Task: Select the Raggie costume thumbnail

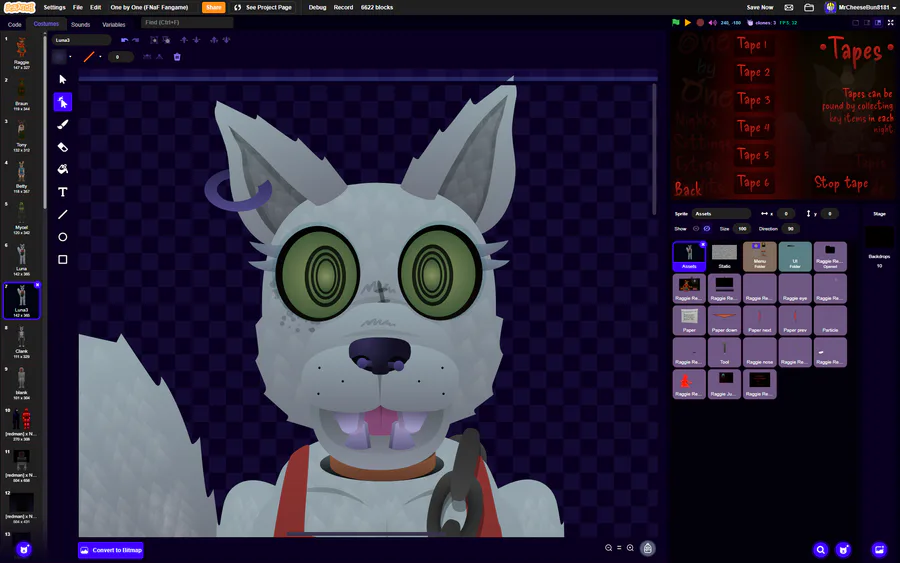Action: click(21, 52)
